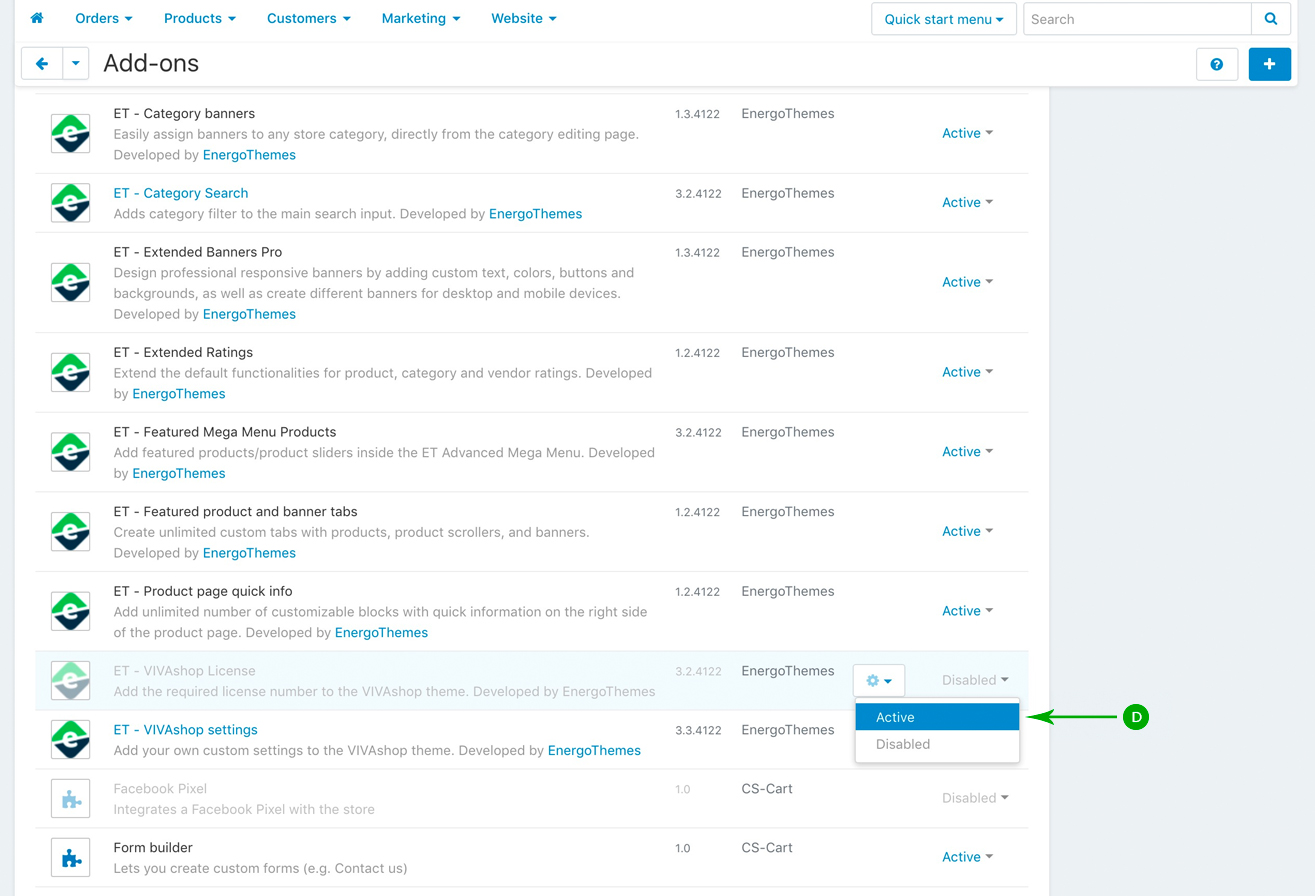Select Active in the status dropdown
The image size is (1315, 896).
coord(937,717)
